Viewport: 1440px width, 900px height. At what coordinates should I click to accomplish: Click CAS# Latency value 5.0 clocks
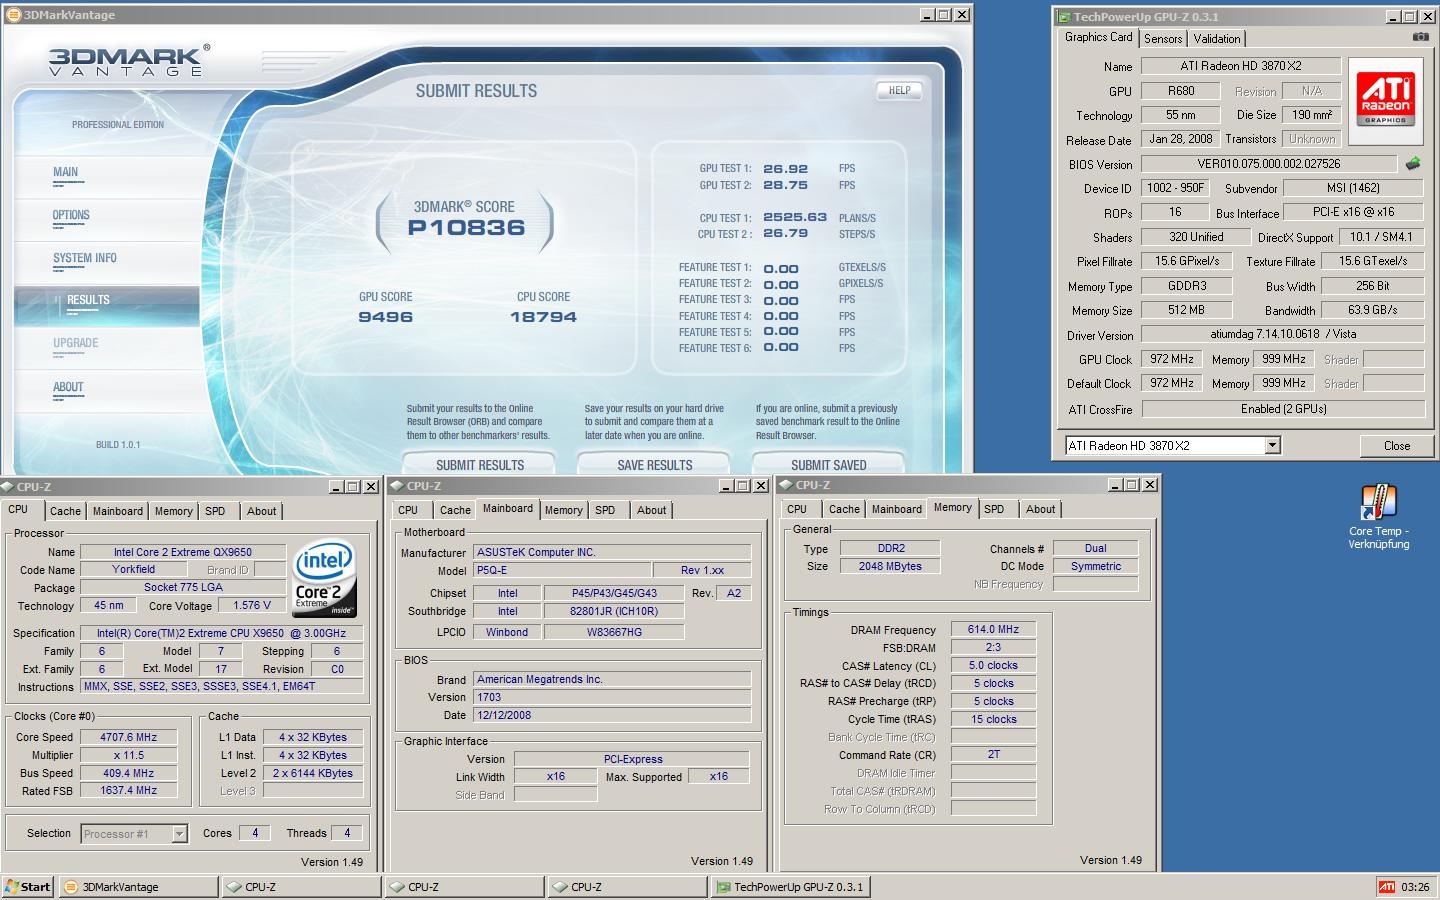(993, 665)
